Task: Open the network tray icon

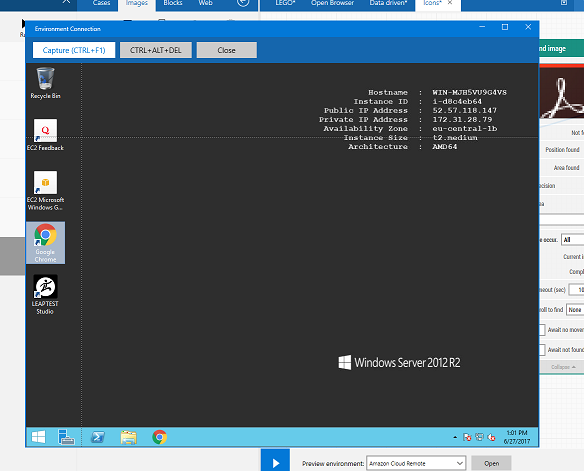Action: pyautogui.click(x=479, y=437)
